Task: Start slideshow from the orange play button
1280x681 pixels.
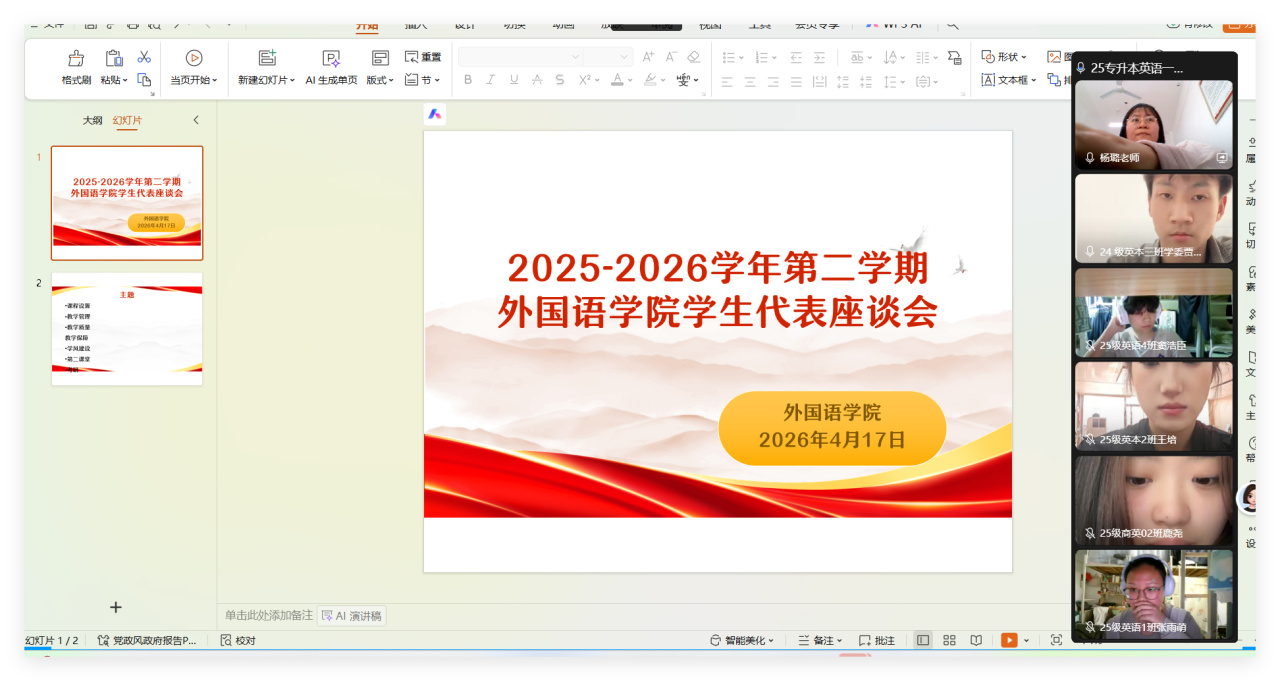Action: (x=1009, y=640)
